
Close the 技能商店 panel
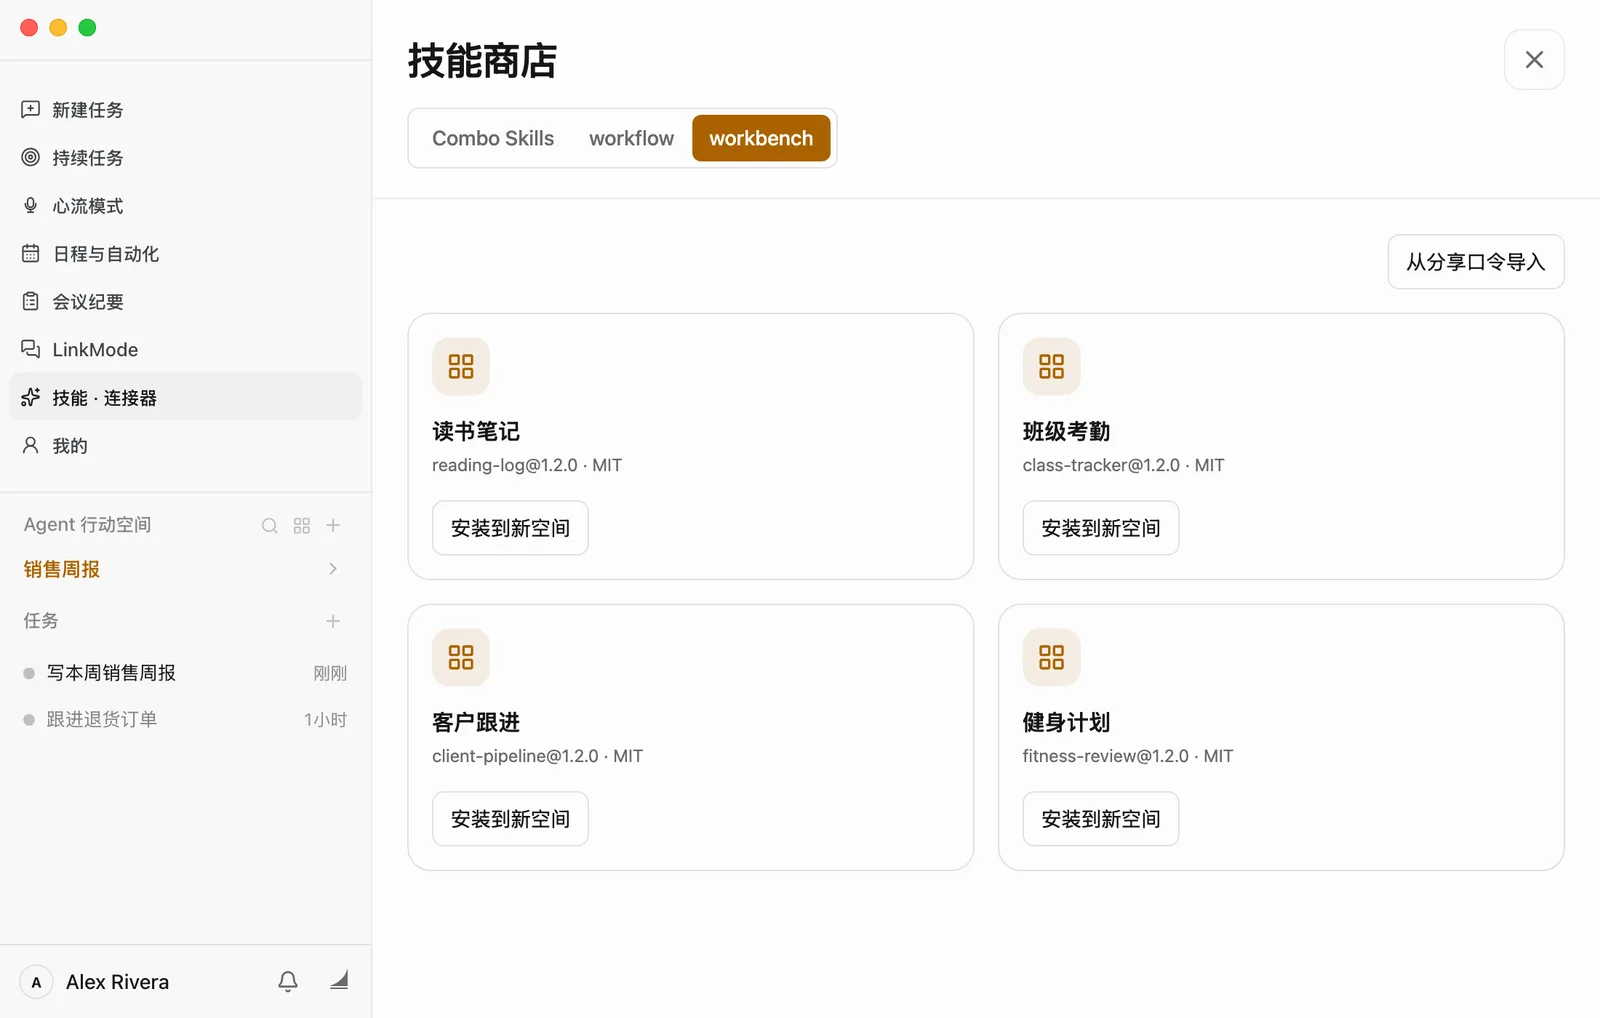tap(1534, 60)
